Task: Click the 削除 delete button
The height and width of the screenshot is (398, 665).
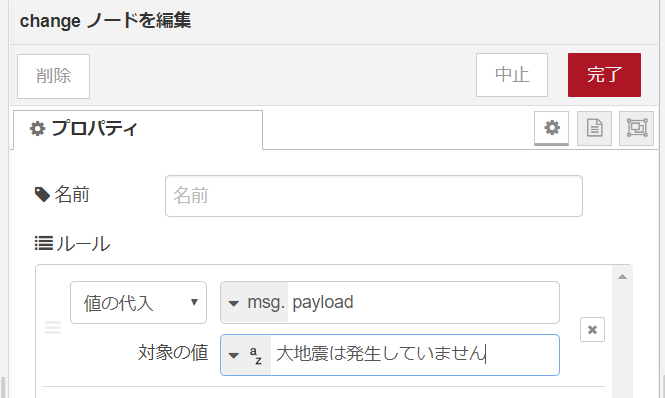Action: (53, 76)
